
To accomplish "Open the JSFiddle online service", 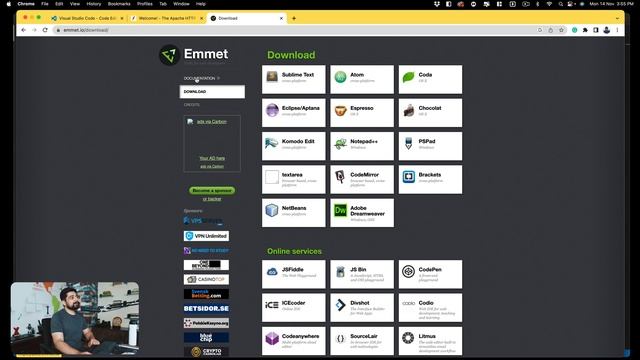I will pos(294,274).
